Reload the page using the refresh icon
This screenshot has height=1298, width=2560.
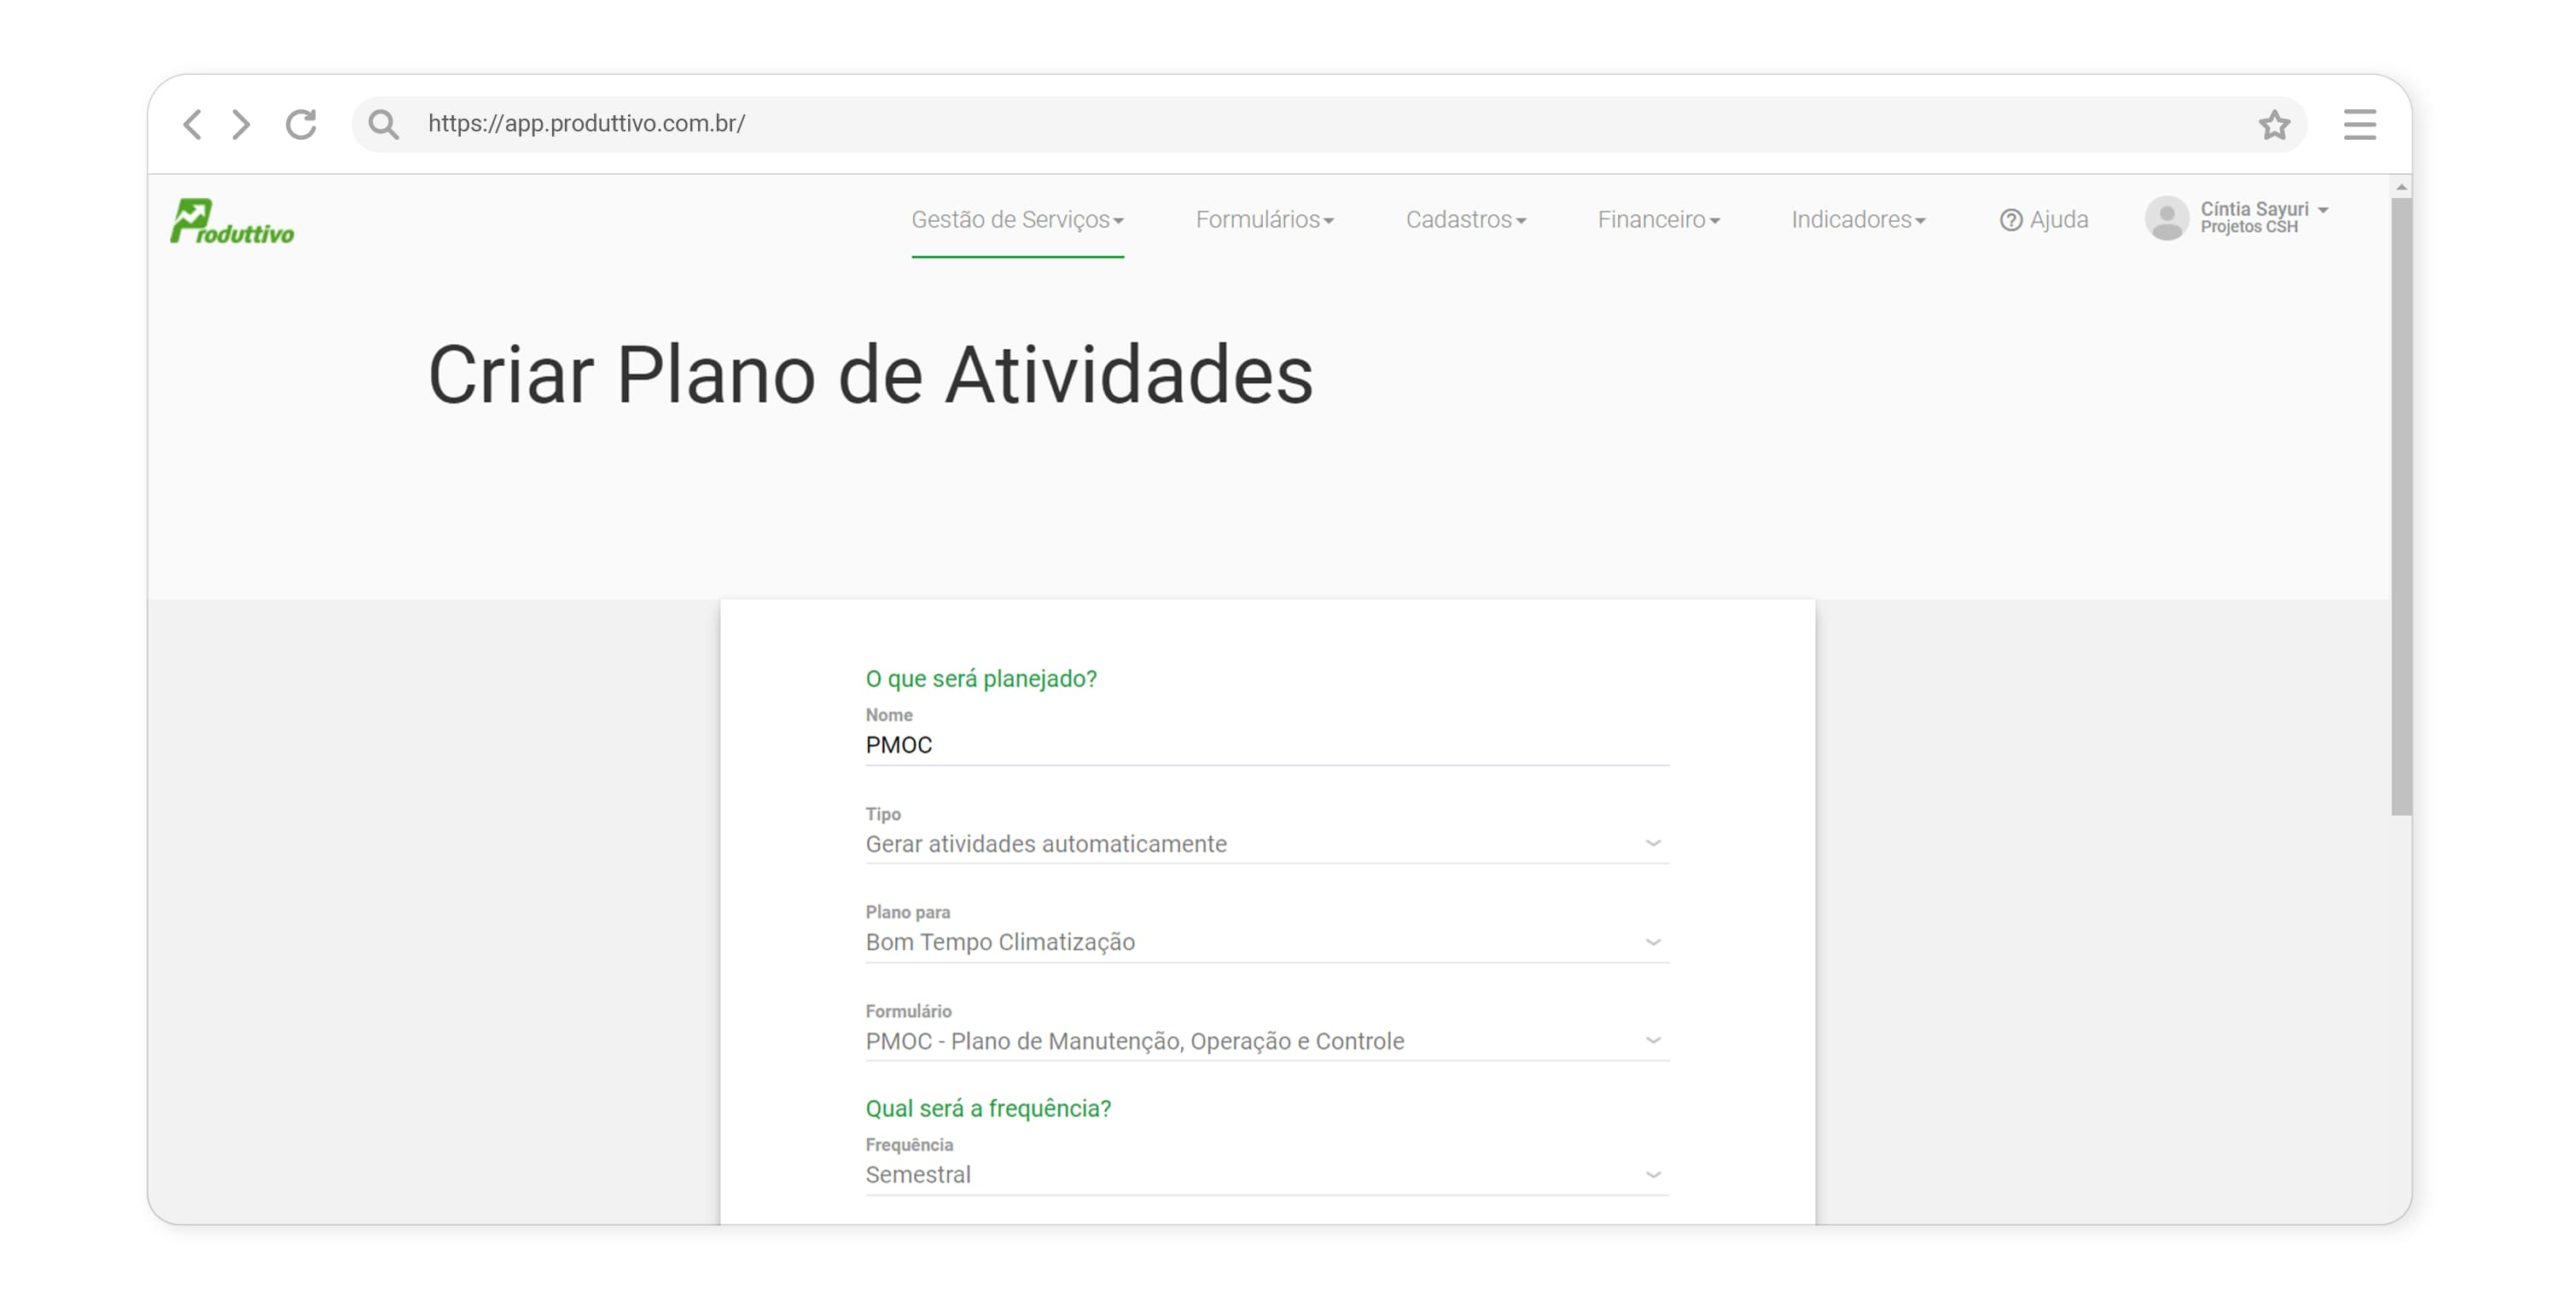(300, 124)
